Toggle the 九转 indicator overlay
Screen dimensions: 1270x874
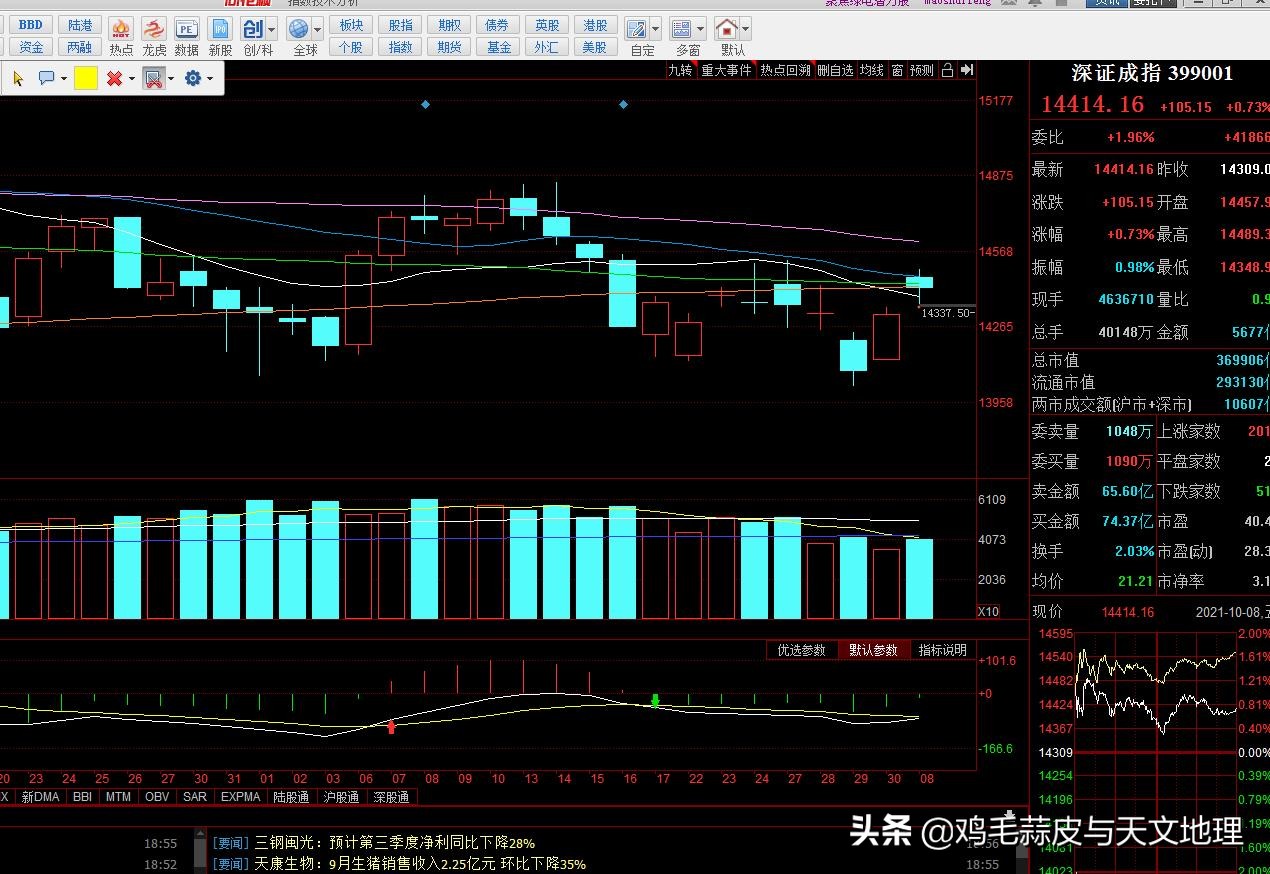pos(680,70)
